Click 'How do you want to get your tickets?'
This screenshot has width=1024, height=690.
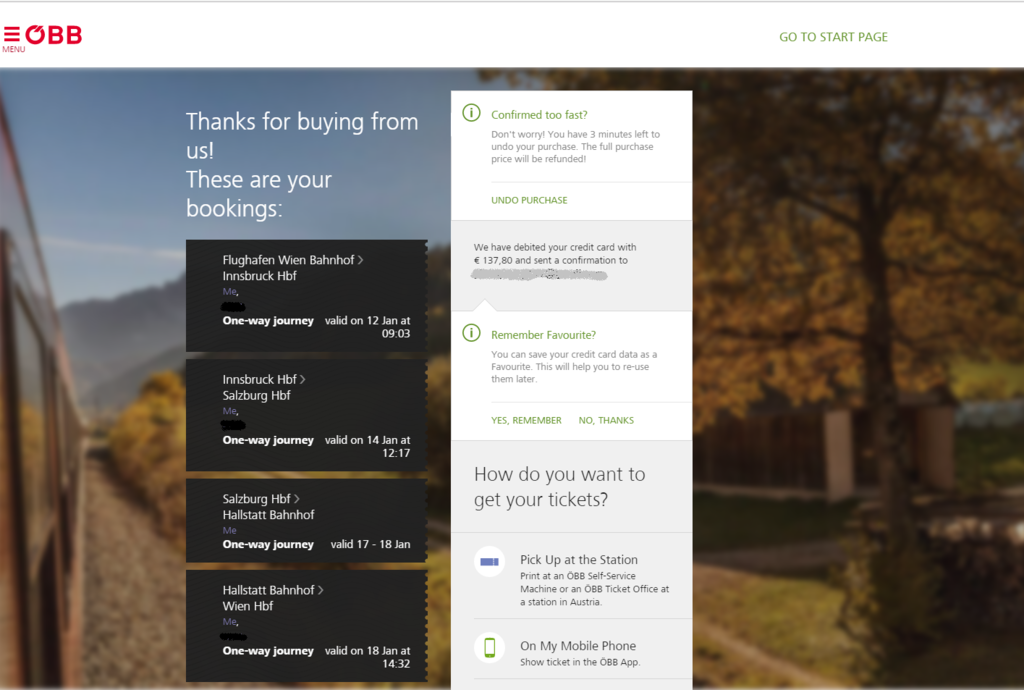pyautogui.click(x=560, y=486)
